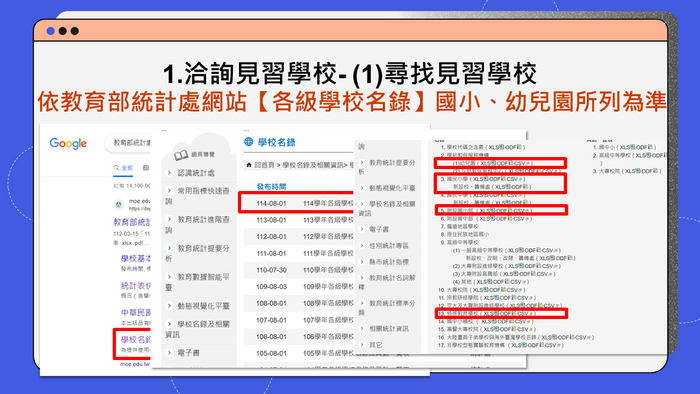Open the CSV file icon for (1)幼兒園
This screenshot has height=394, width=700.
pos(529,163)
